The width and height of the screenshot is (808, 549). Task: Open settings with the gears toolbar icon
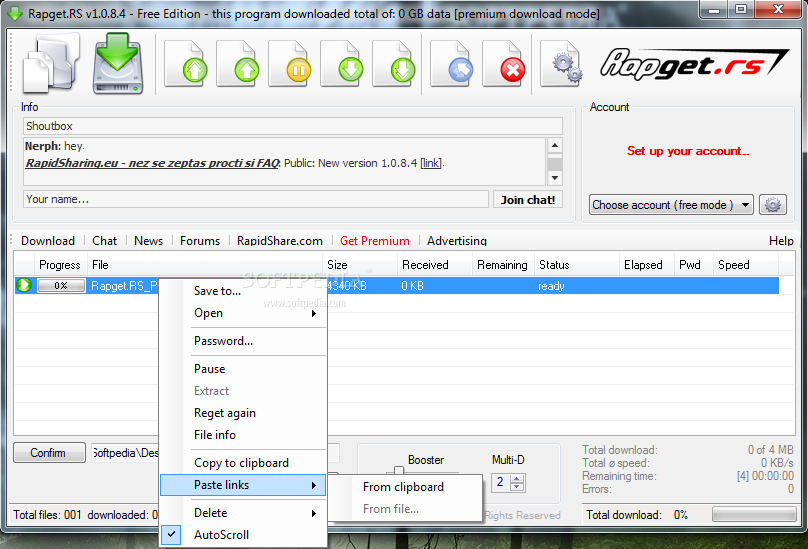pos(562,63)
